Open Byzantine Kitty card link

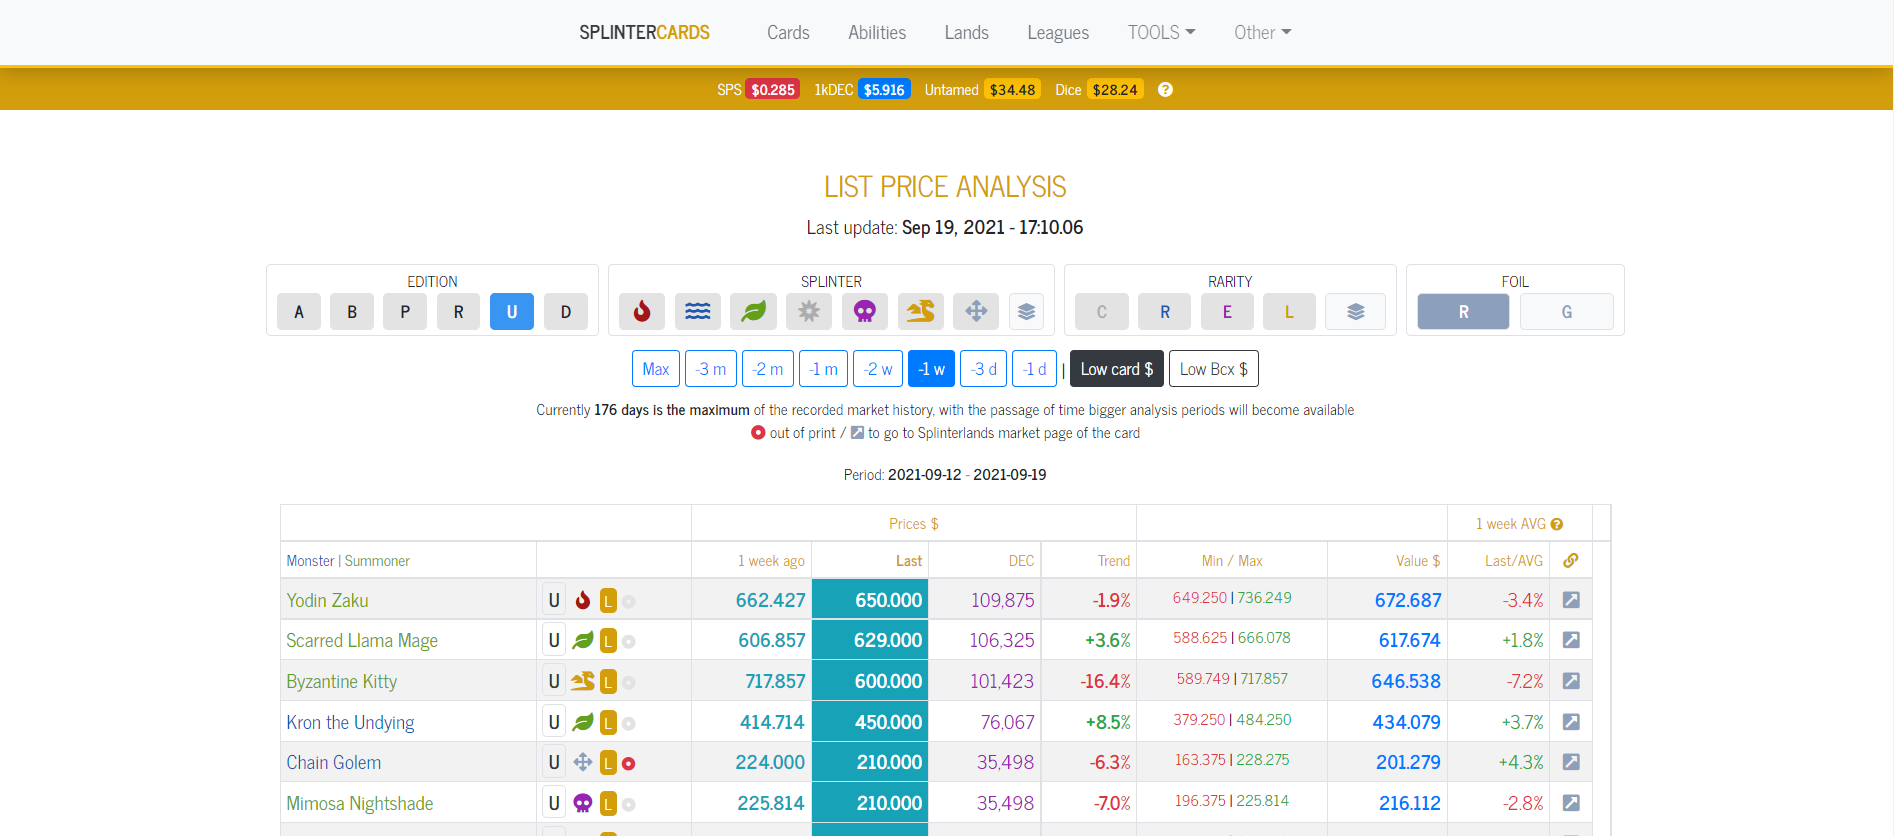[341, 682]
